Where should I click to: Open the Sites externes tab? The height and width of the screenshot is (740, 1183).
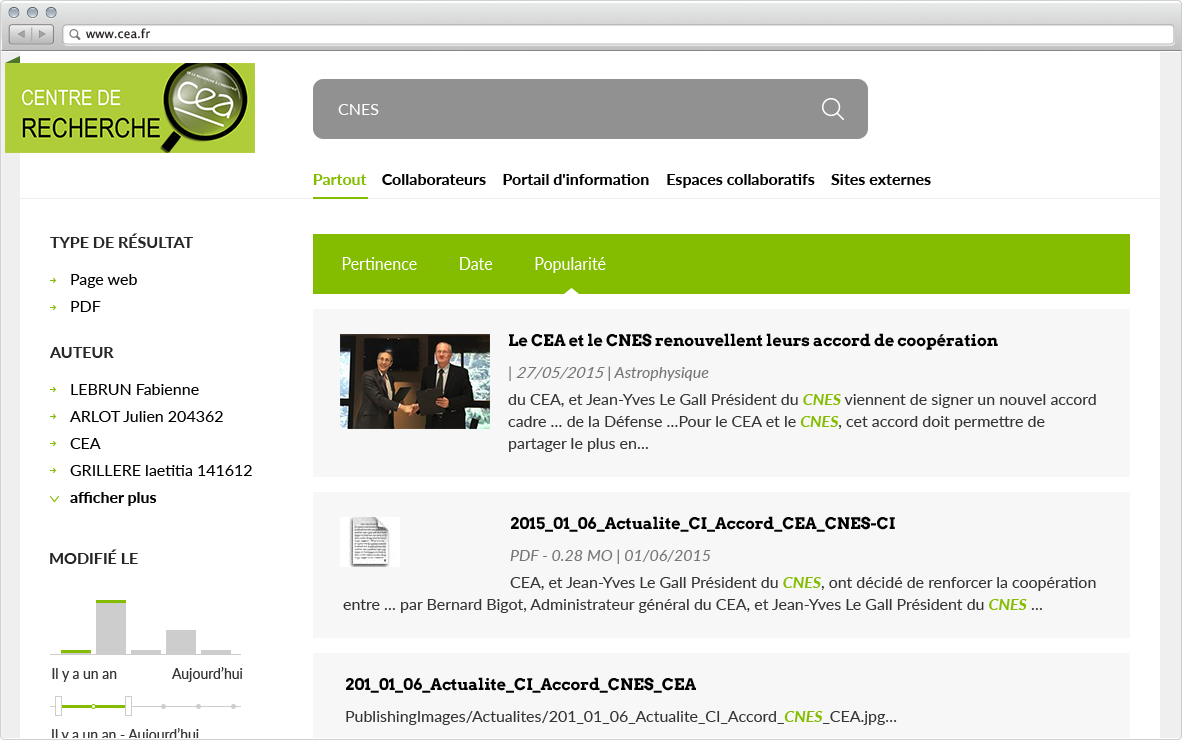coord(880,180)
